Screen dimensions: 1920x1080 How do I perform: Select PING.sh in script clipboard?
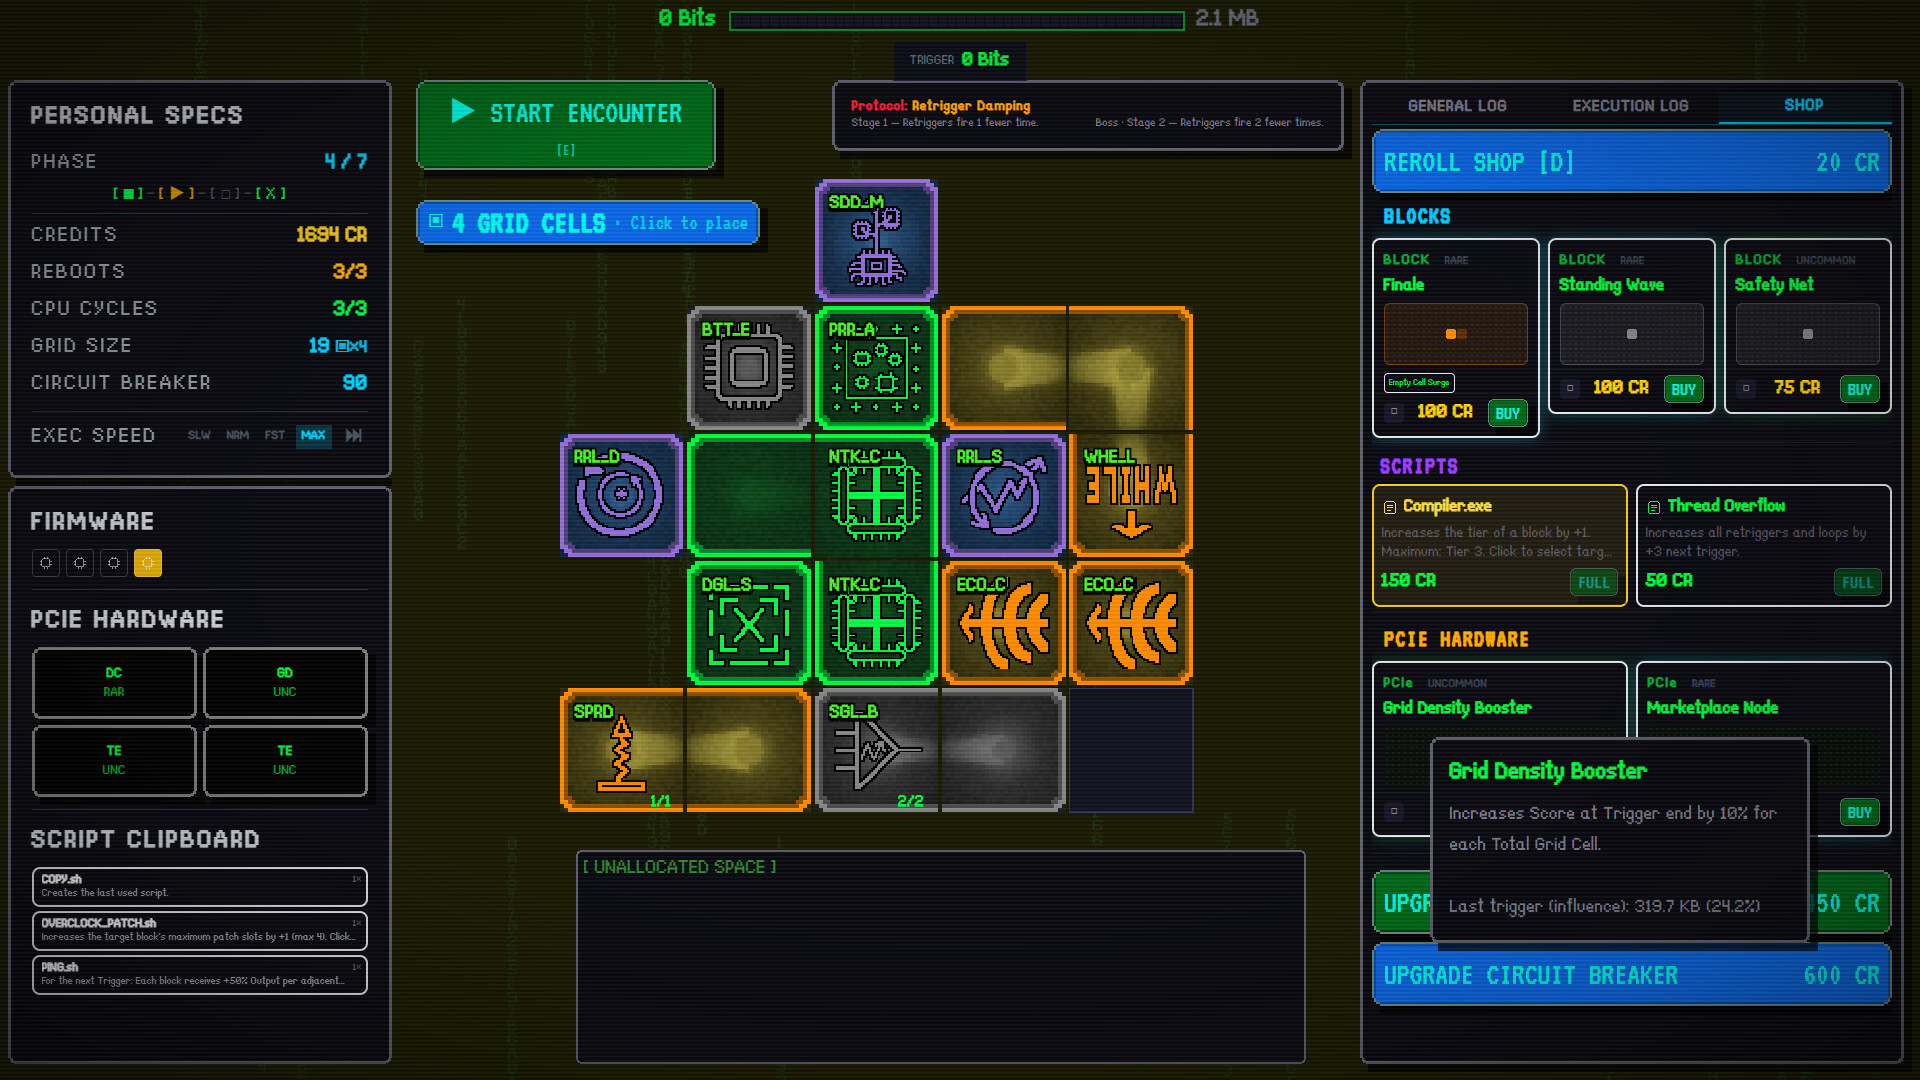click(x=200, y=974)
